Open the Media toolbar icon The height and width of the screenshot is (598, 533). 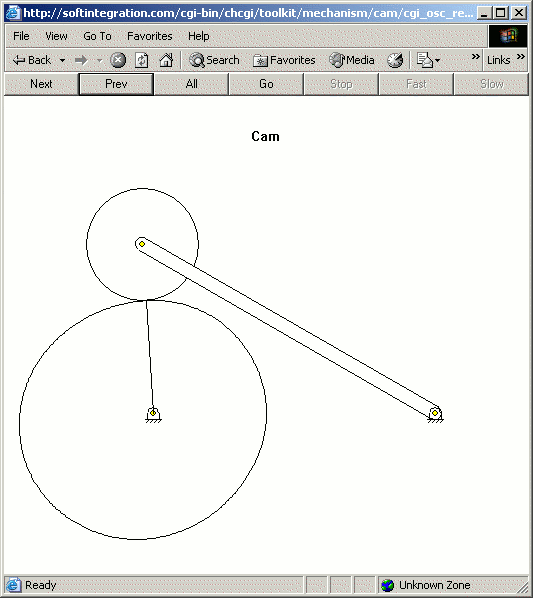337,60
